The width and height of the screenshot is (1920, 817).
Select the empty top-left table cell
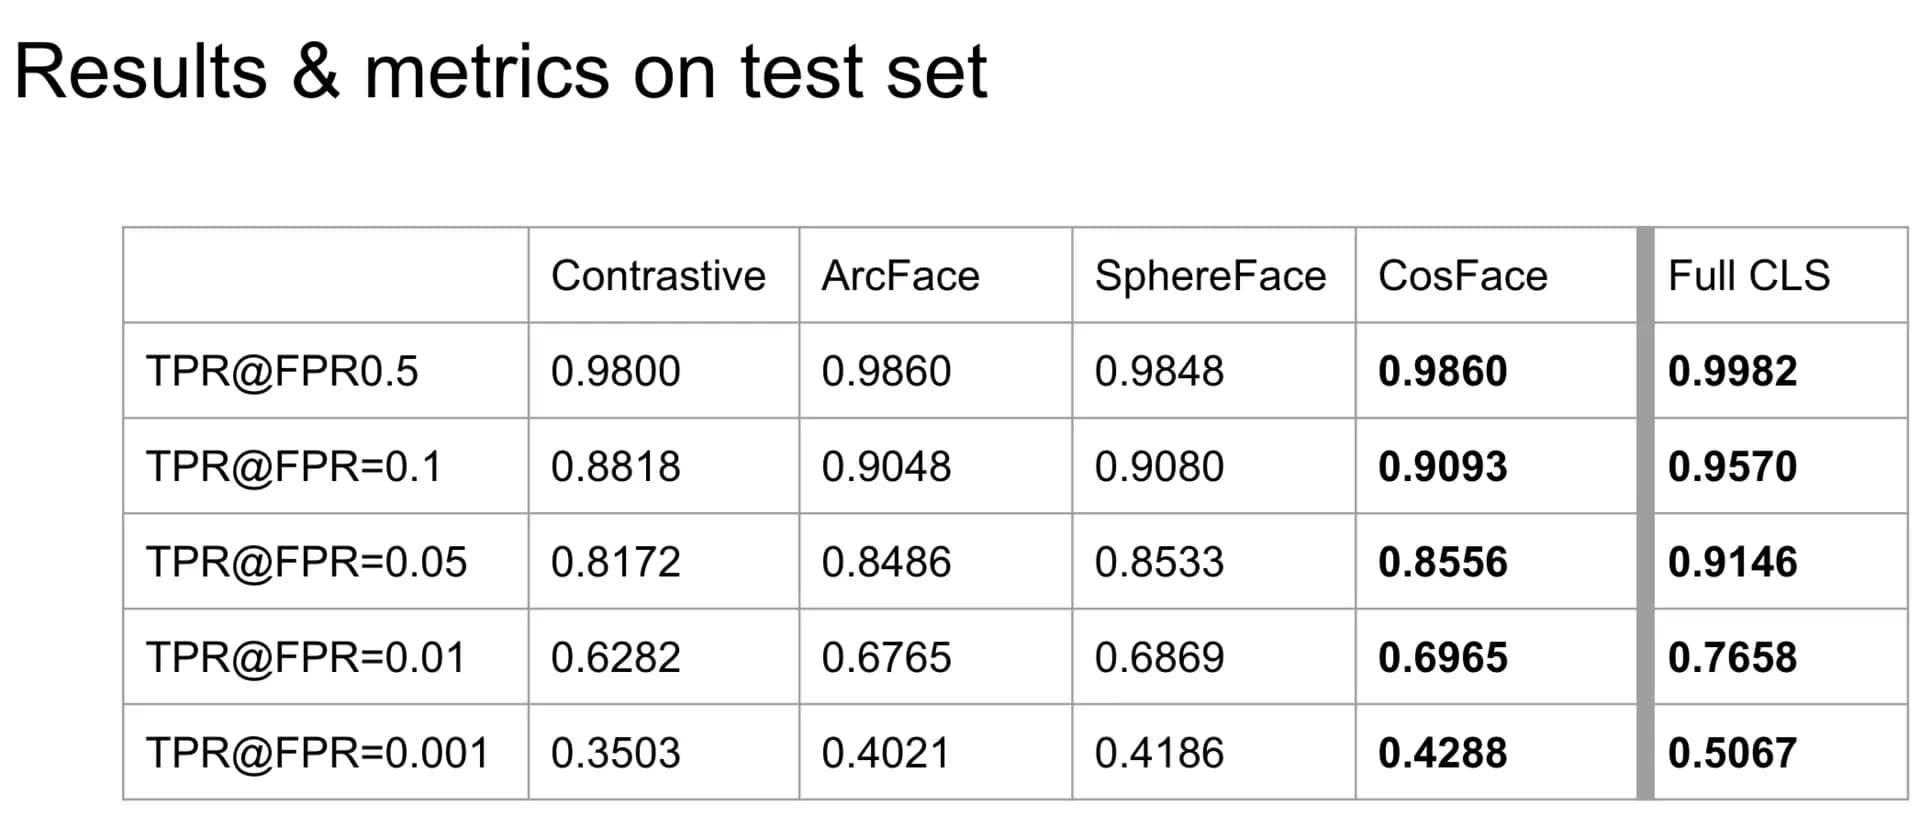click(x=325, y=275)
